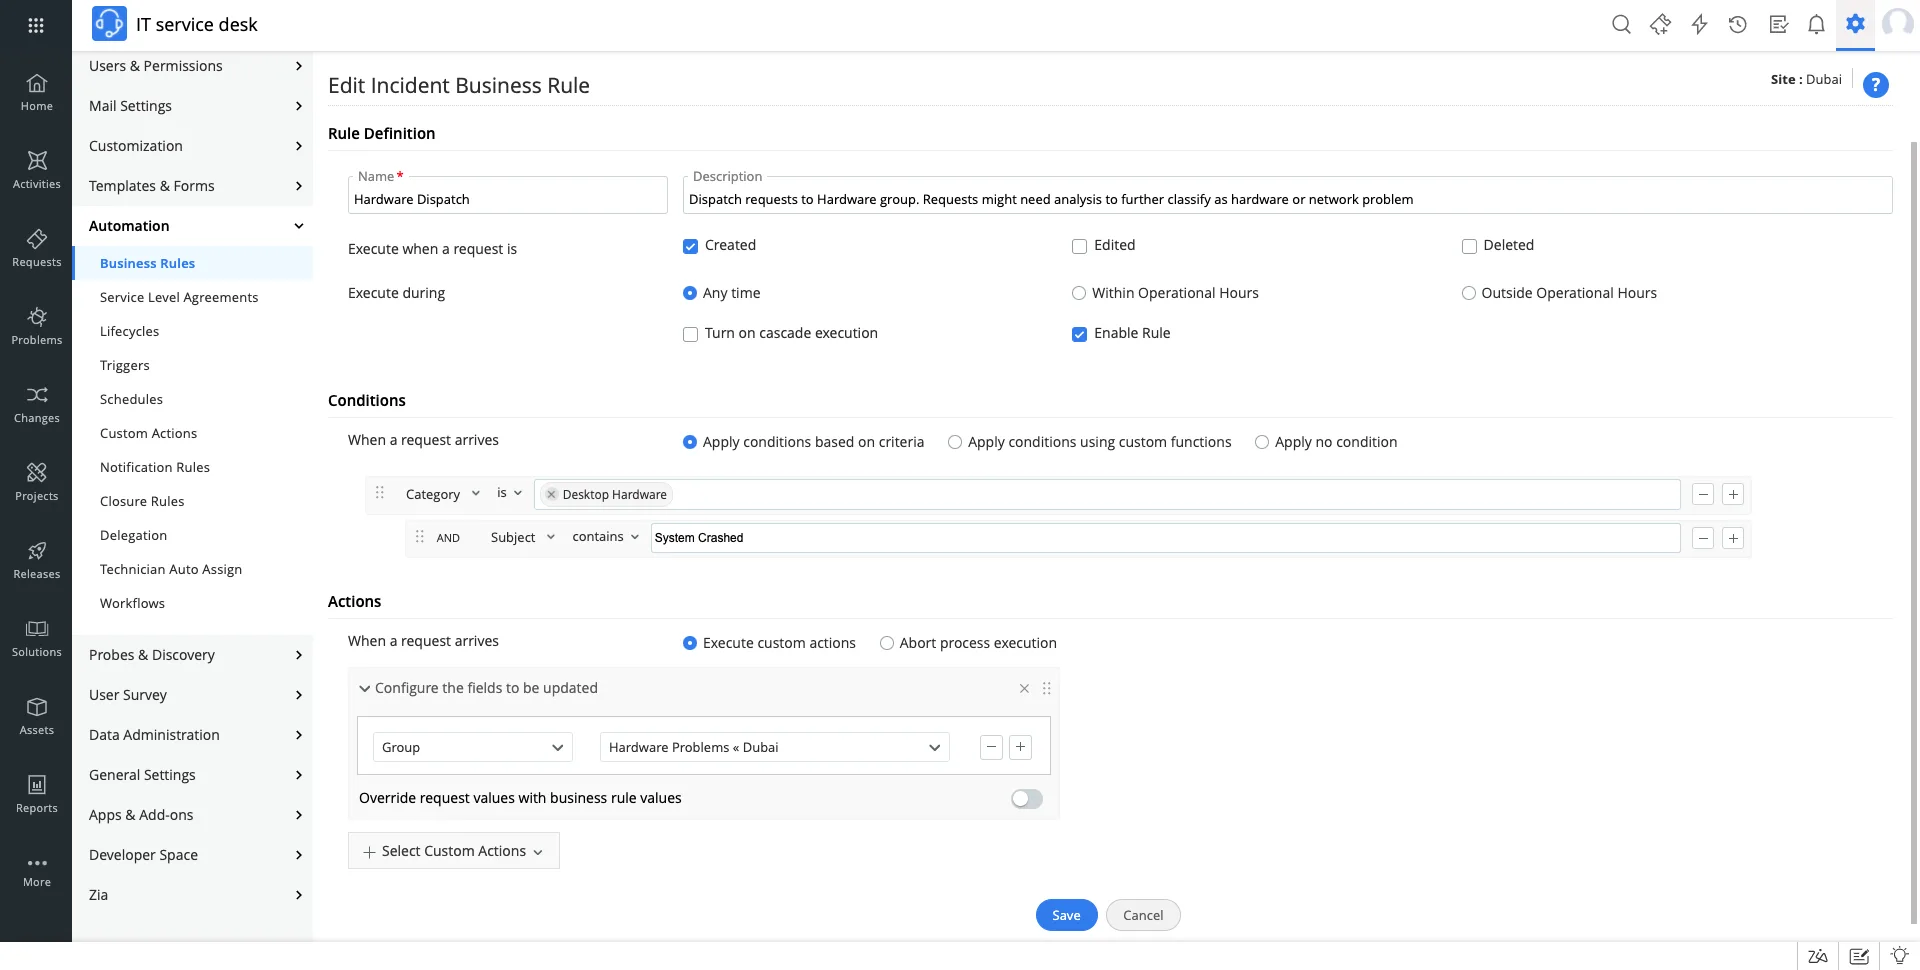Open the Closure Rules menu item
The height and width of the screenshot is (970, 1920).
142,501
